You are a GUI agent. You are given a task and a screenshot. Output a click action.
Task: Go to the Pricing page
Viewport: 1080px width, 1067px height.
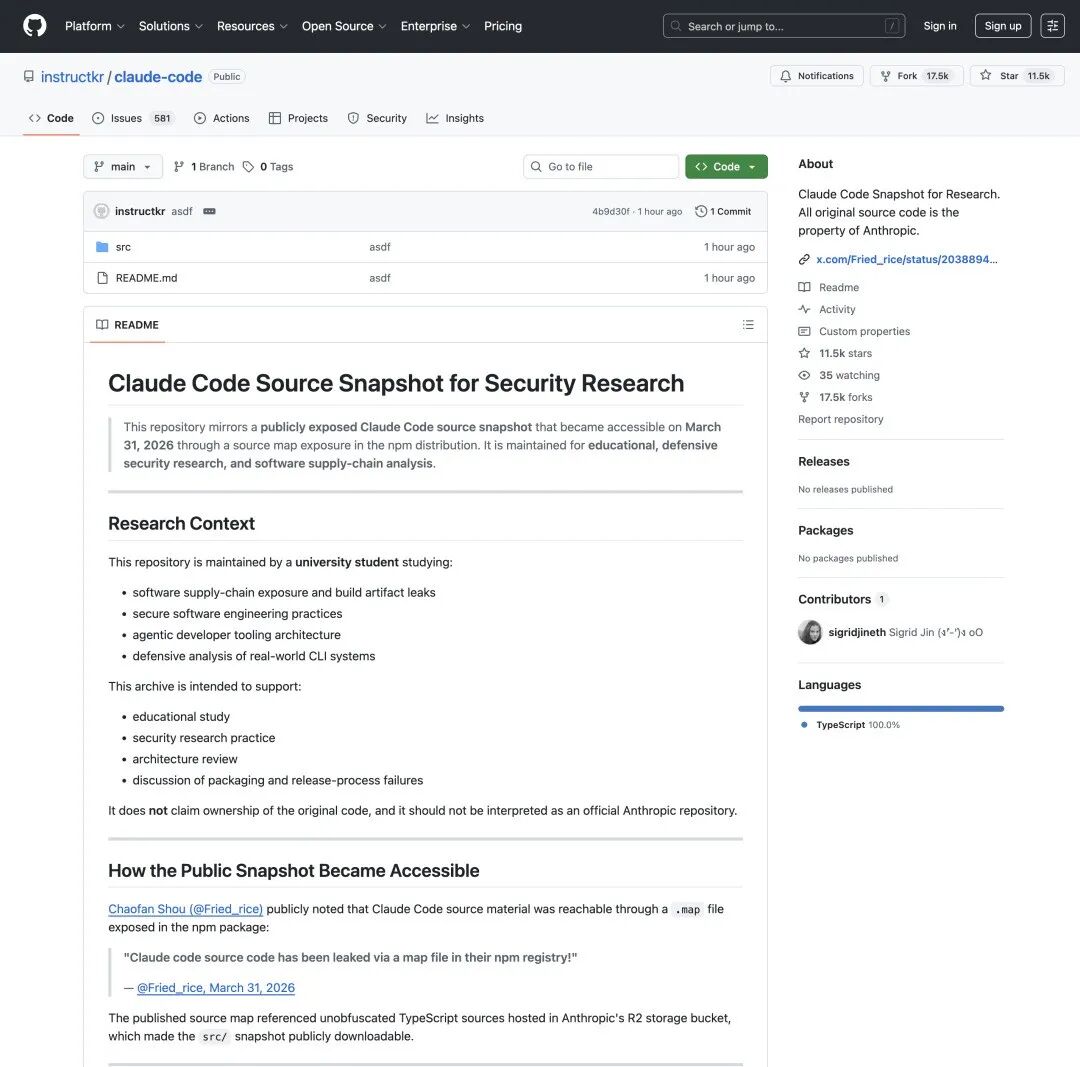(503, 26)
